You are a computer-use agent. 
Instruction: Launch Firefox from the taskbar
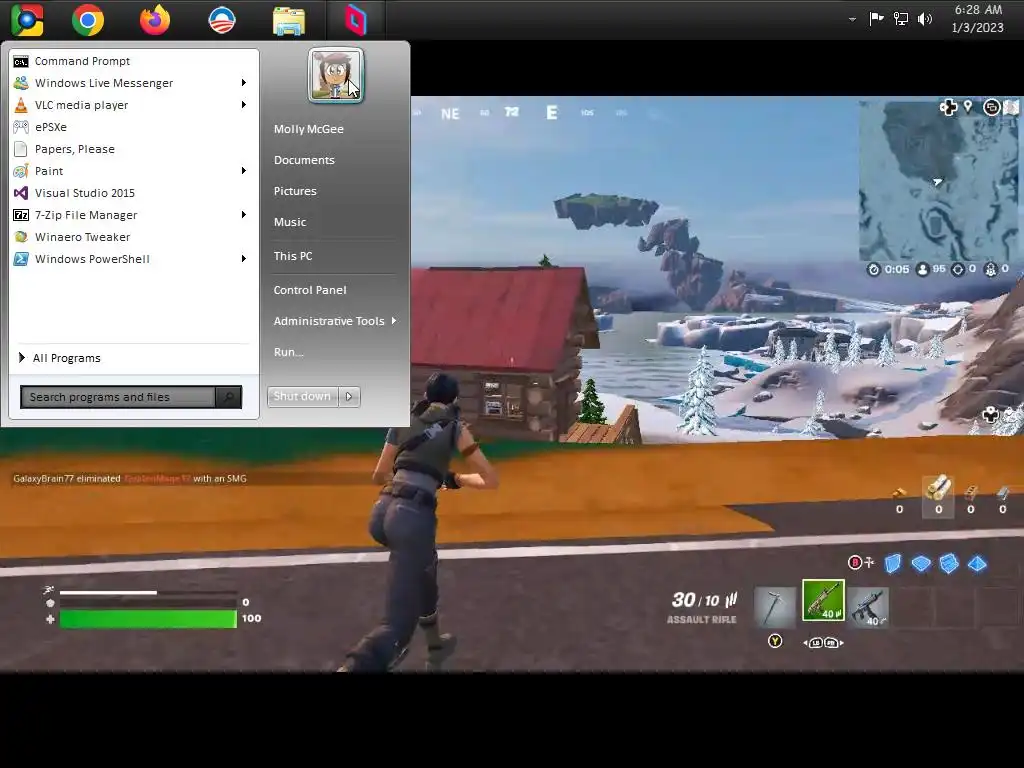coord(155,20)
